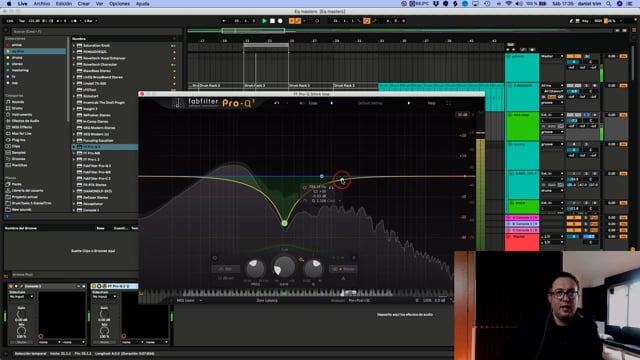Open the Edición menu
The image size is (640, 360).
click(64, 4)
